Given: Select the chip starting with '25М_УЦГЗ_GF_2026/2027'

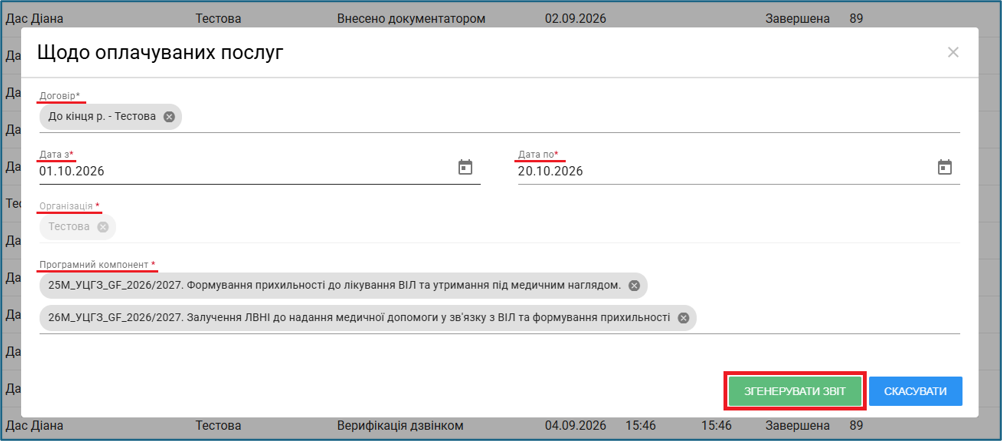Looking at the screenshot, I should [x=343, y=286].
